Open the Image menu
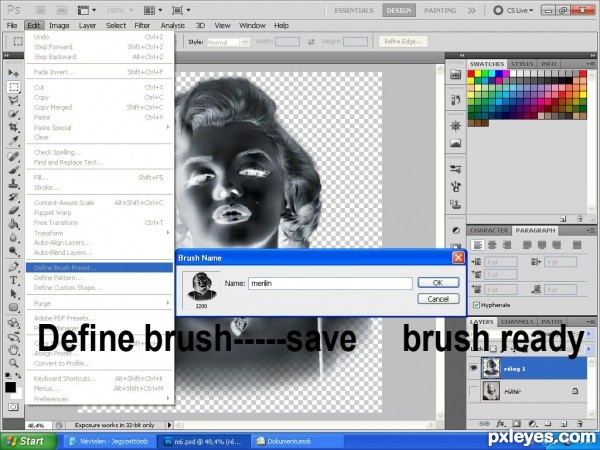The width and height of the screenshot is (600, 450). click(x=59, y=26)
